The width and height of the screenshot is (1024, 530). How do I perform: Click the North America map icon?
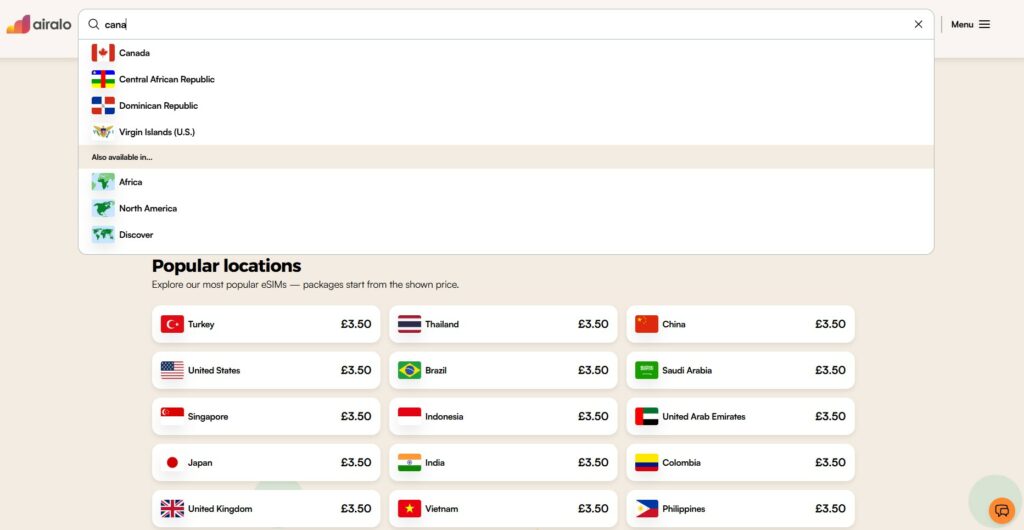(103, 208)
